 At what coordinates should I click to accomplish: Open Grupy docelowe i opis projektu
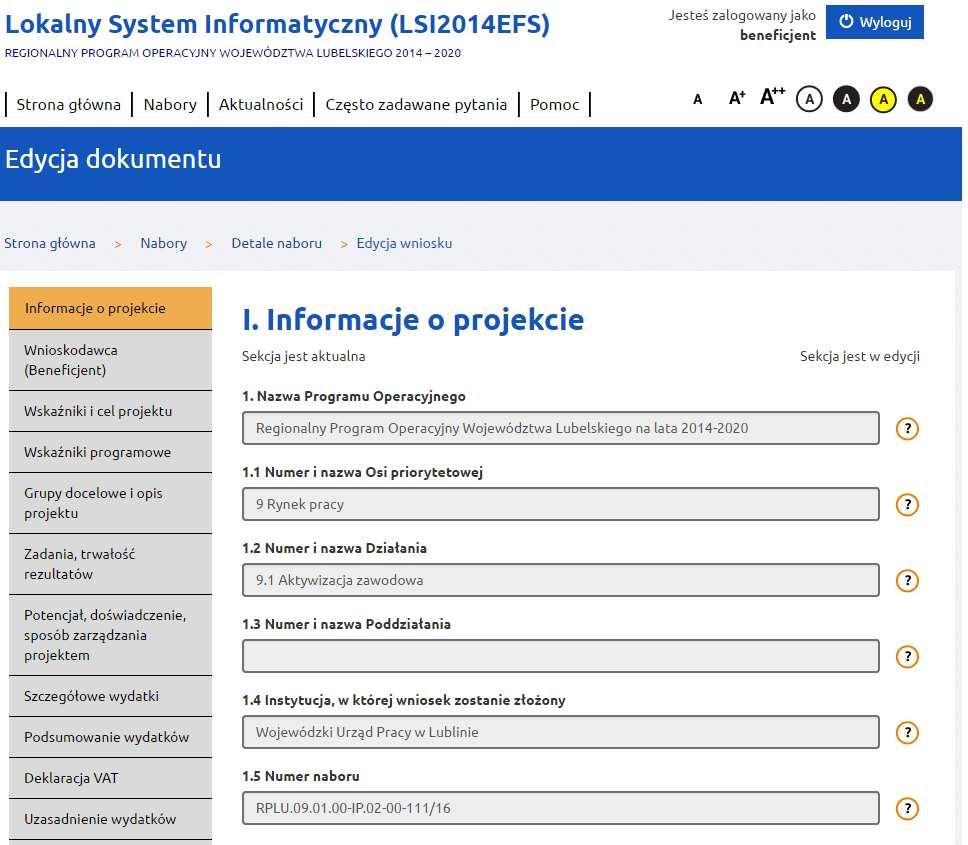click(x=111, y=503)
